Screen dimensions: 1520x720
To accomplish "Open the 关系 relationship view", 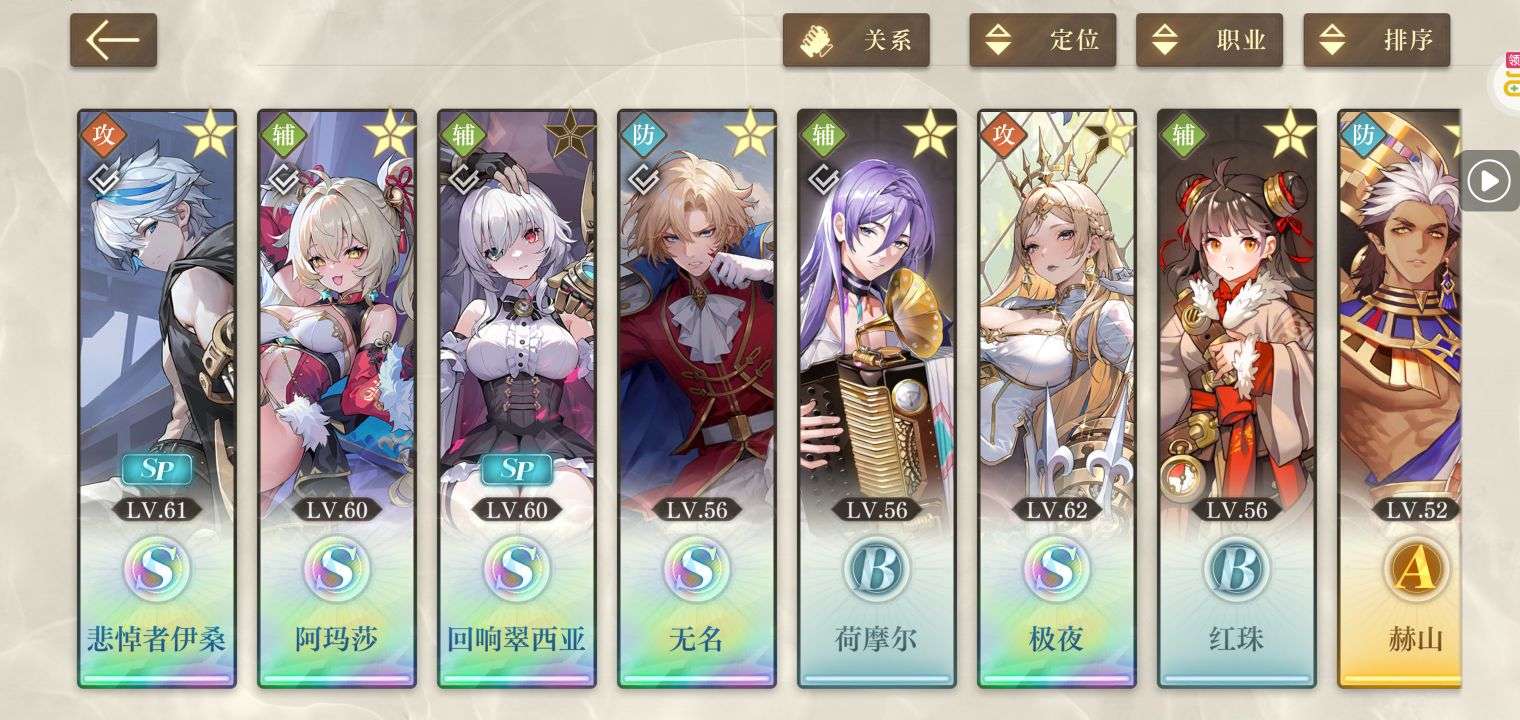I will click(x=856, y=40).
